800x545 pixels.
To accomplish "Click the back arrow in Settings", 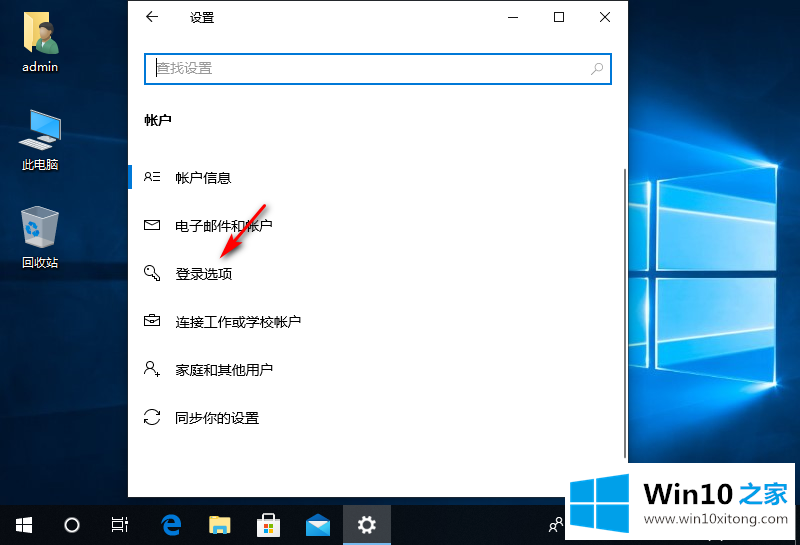I will pyautogui.click(x=152, y=17).
